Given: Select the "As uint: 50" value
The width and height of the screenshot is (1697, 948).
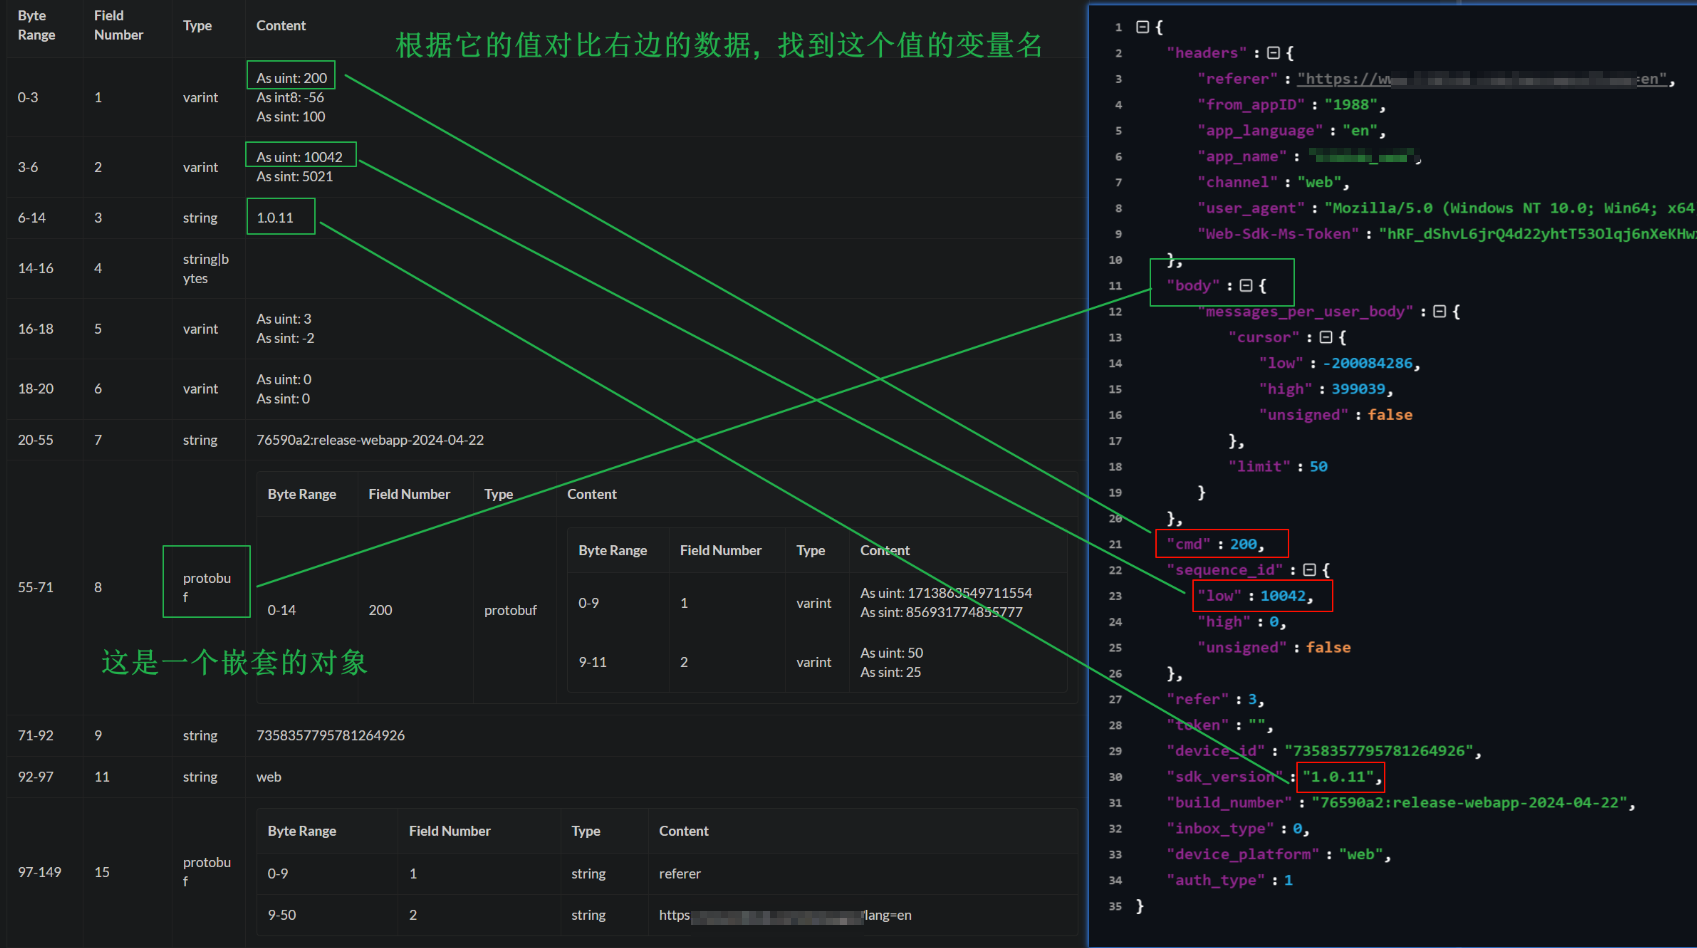Looking at the screenshot, I should 892,653.
